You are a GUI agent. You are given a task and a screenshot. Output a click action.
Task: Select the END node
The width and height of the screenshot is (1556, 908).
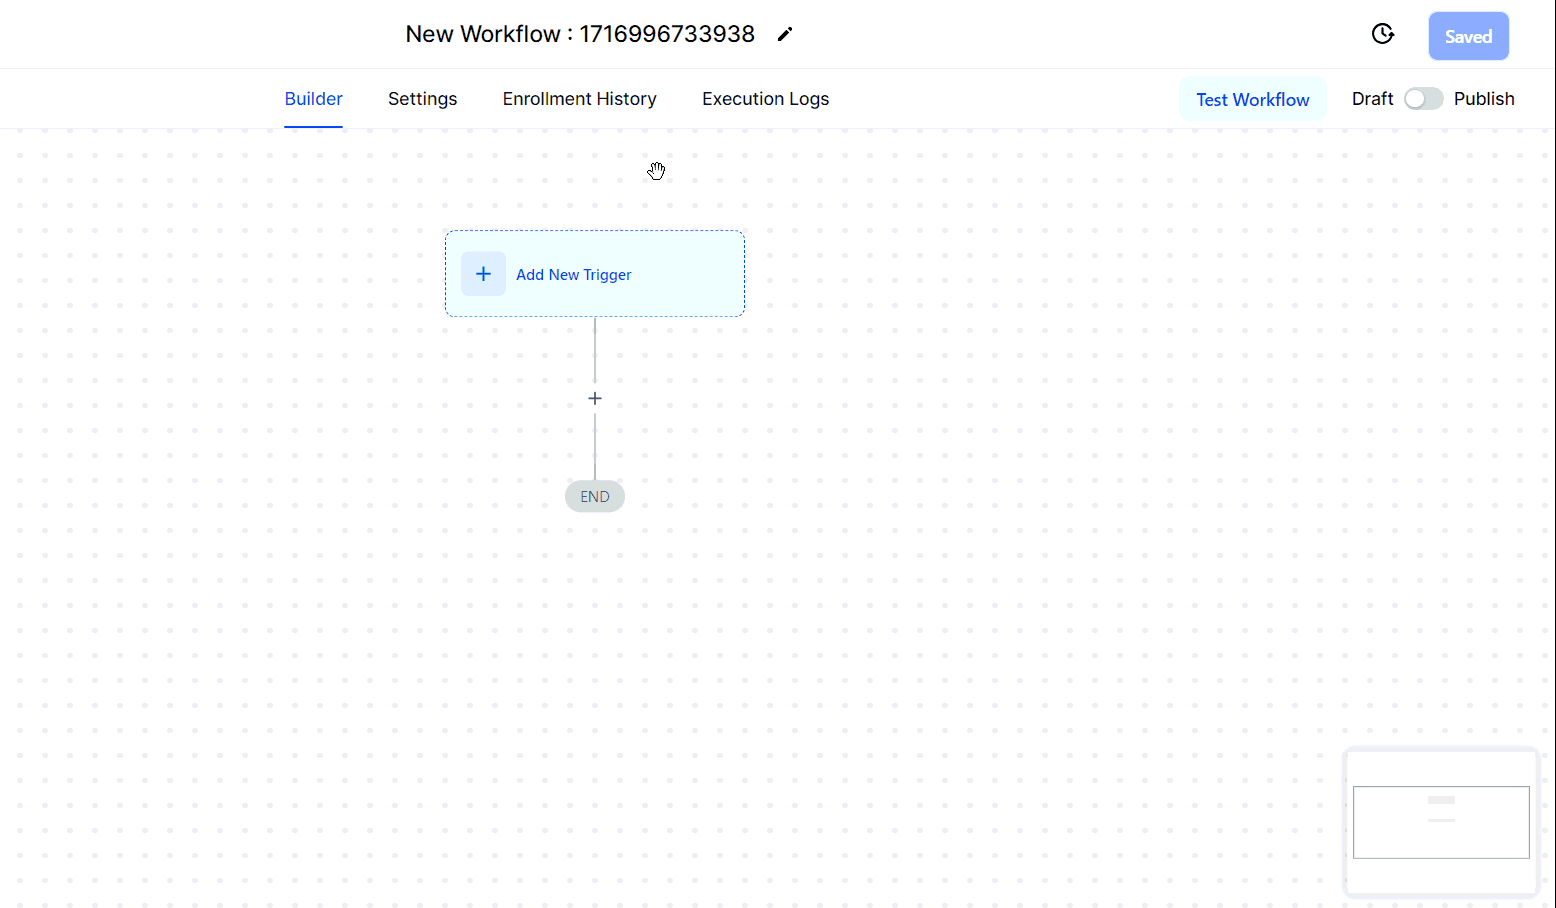[595, 497]
